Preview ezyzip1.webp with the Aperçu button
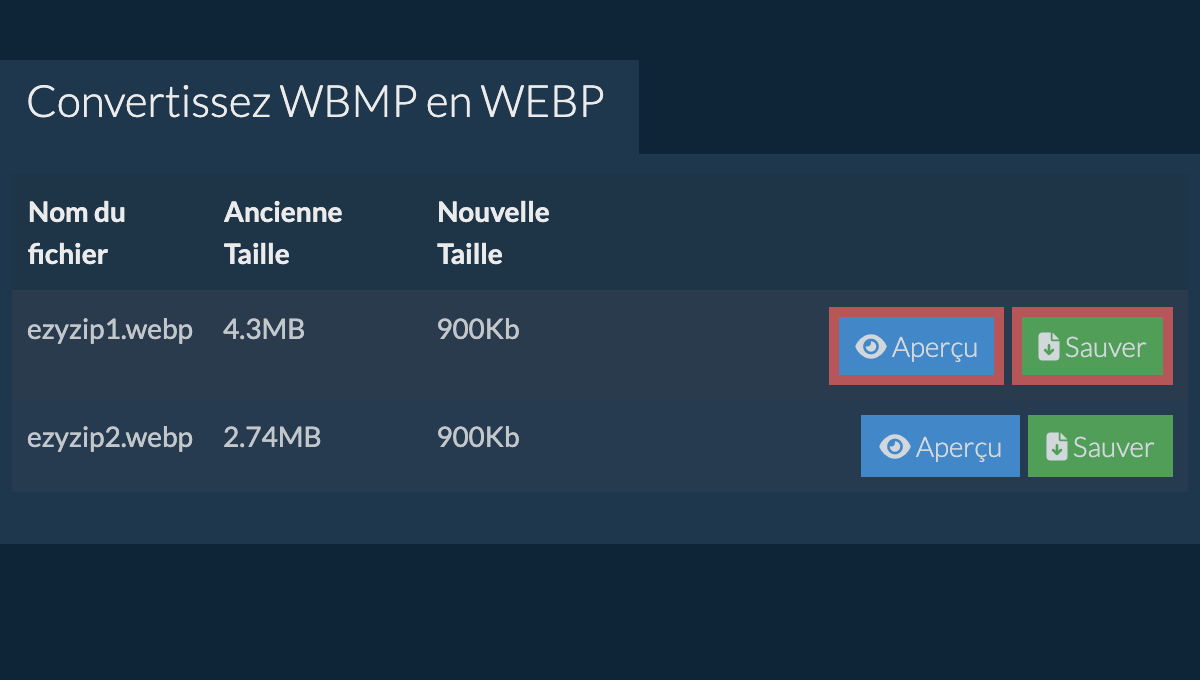 [x=916, y=346]
